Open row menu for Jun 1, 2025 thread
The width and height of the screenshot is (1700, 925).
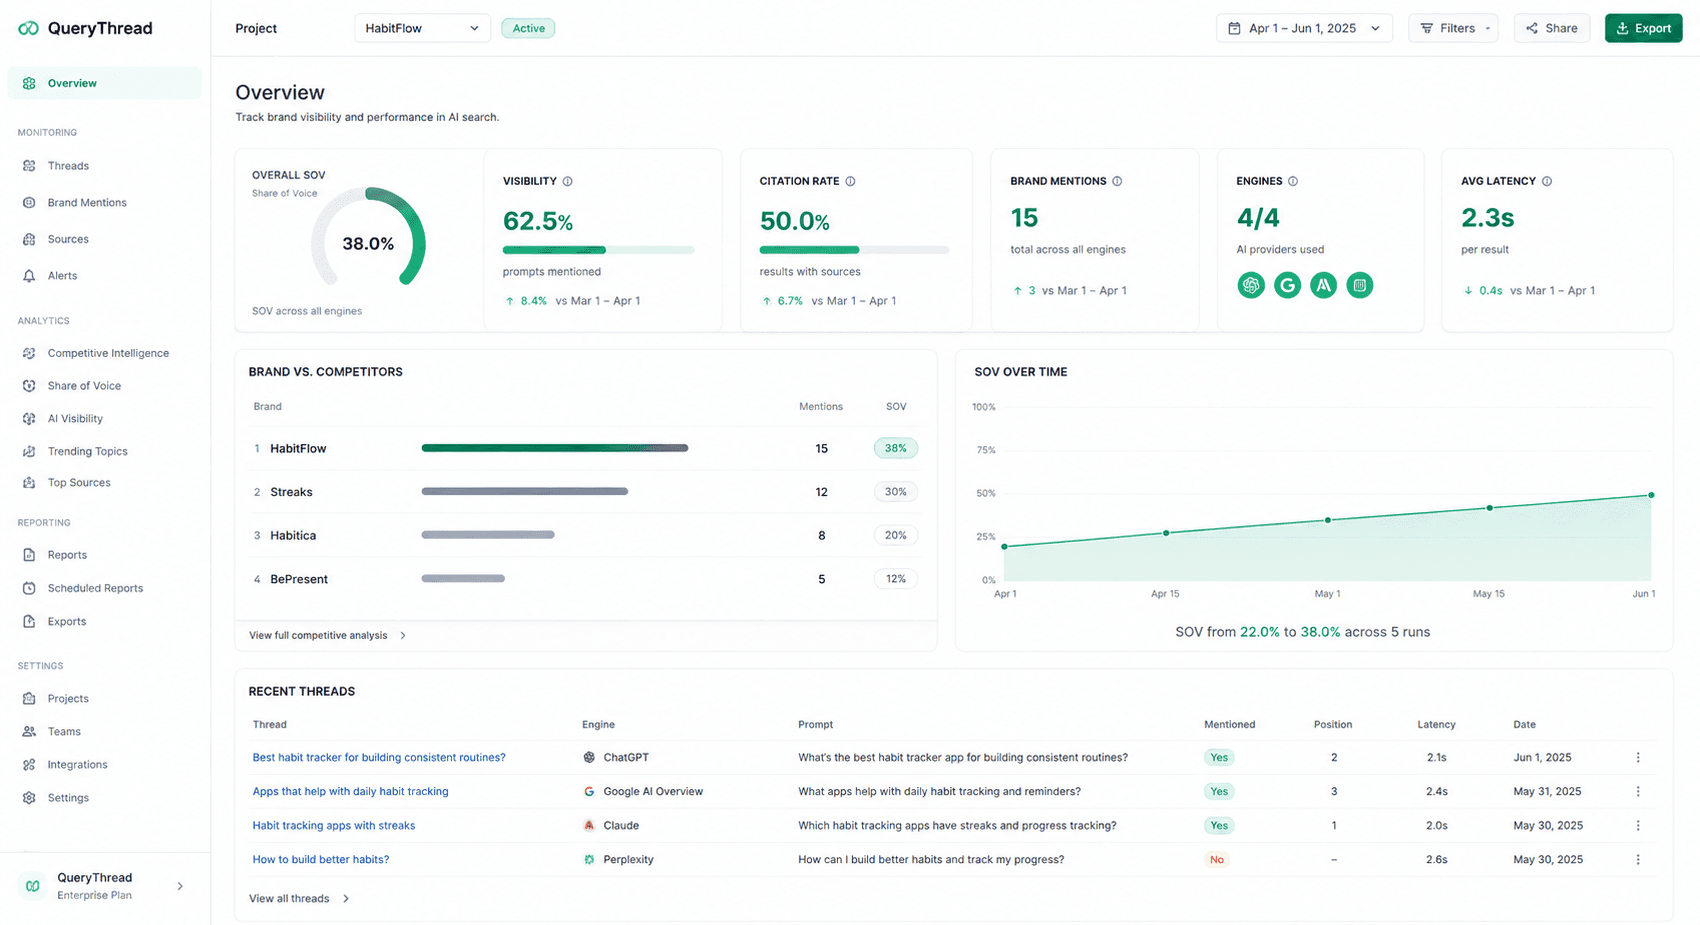[1638, 758]
